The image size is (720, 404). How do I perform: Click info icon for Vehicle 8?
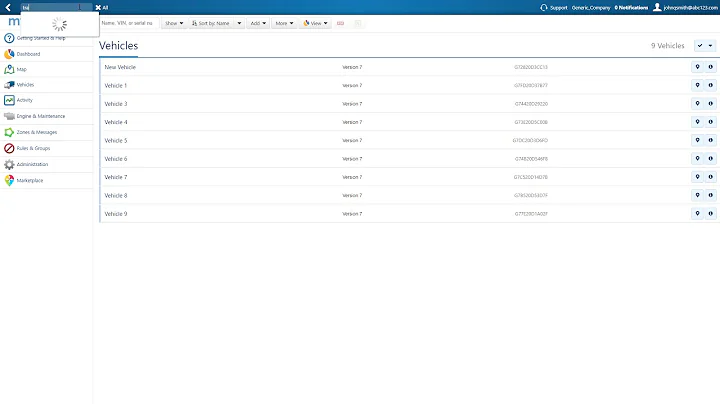[710, 196]
